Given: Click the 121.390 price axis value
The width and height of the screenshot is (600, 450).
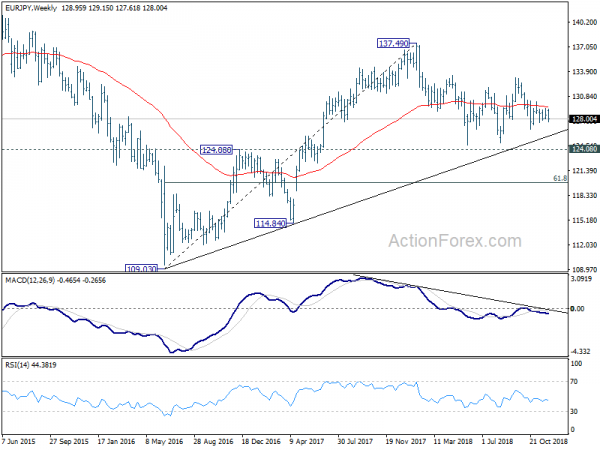Looking at the screenshot, I should (x=584, y=171).
